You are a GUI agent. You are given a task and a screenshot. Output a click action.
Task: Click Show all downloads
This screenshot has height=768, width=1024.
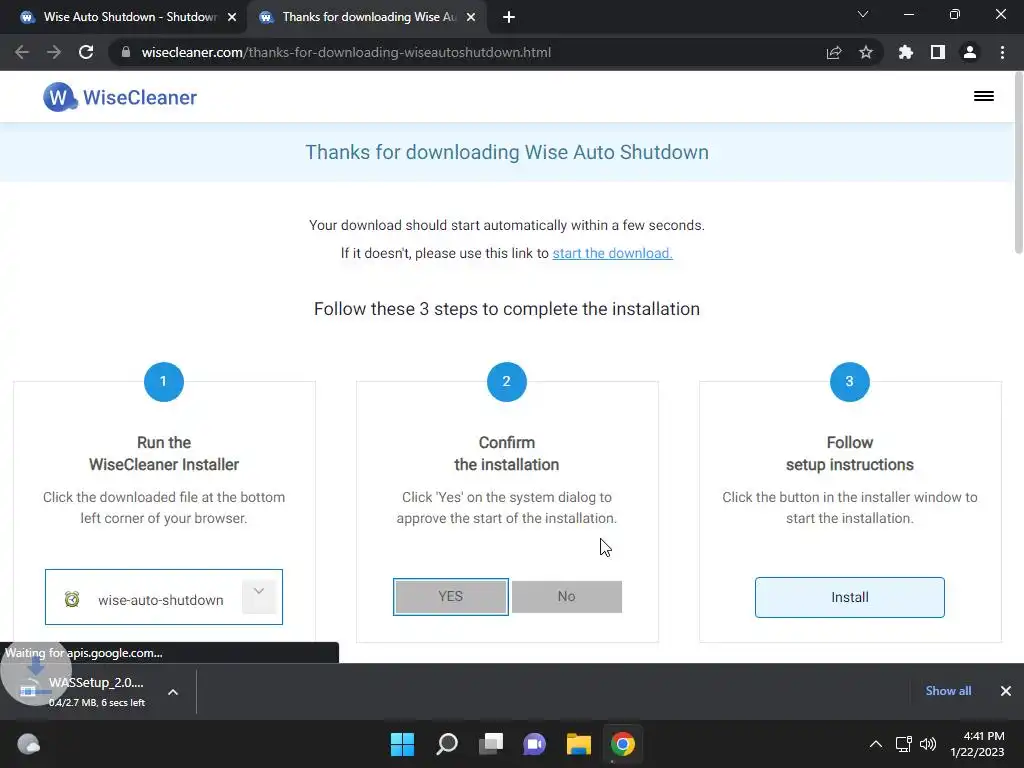coord(948,691)
